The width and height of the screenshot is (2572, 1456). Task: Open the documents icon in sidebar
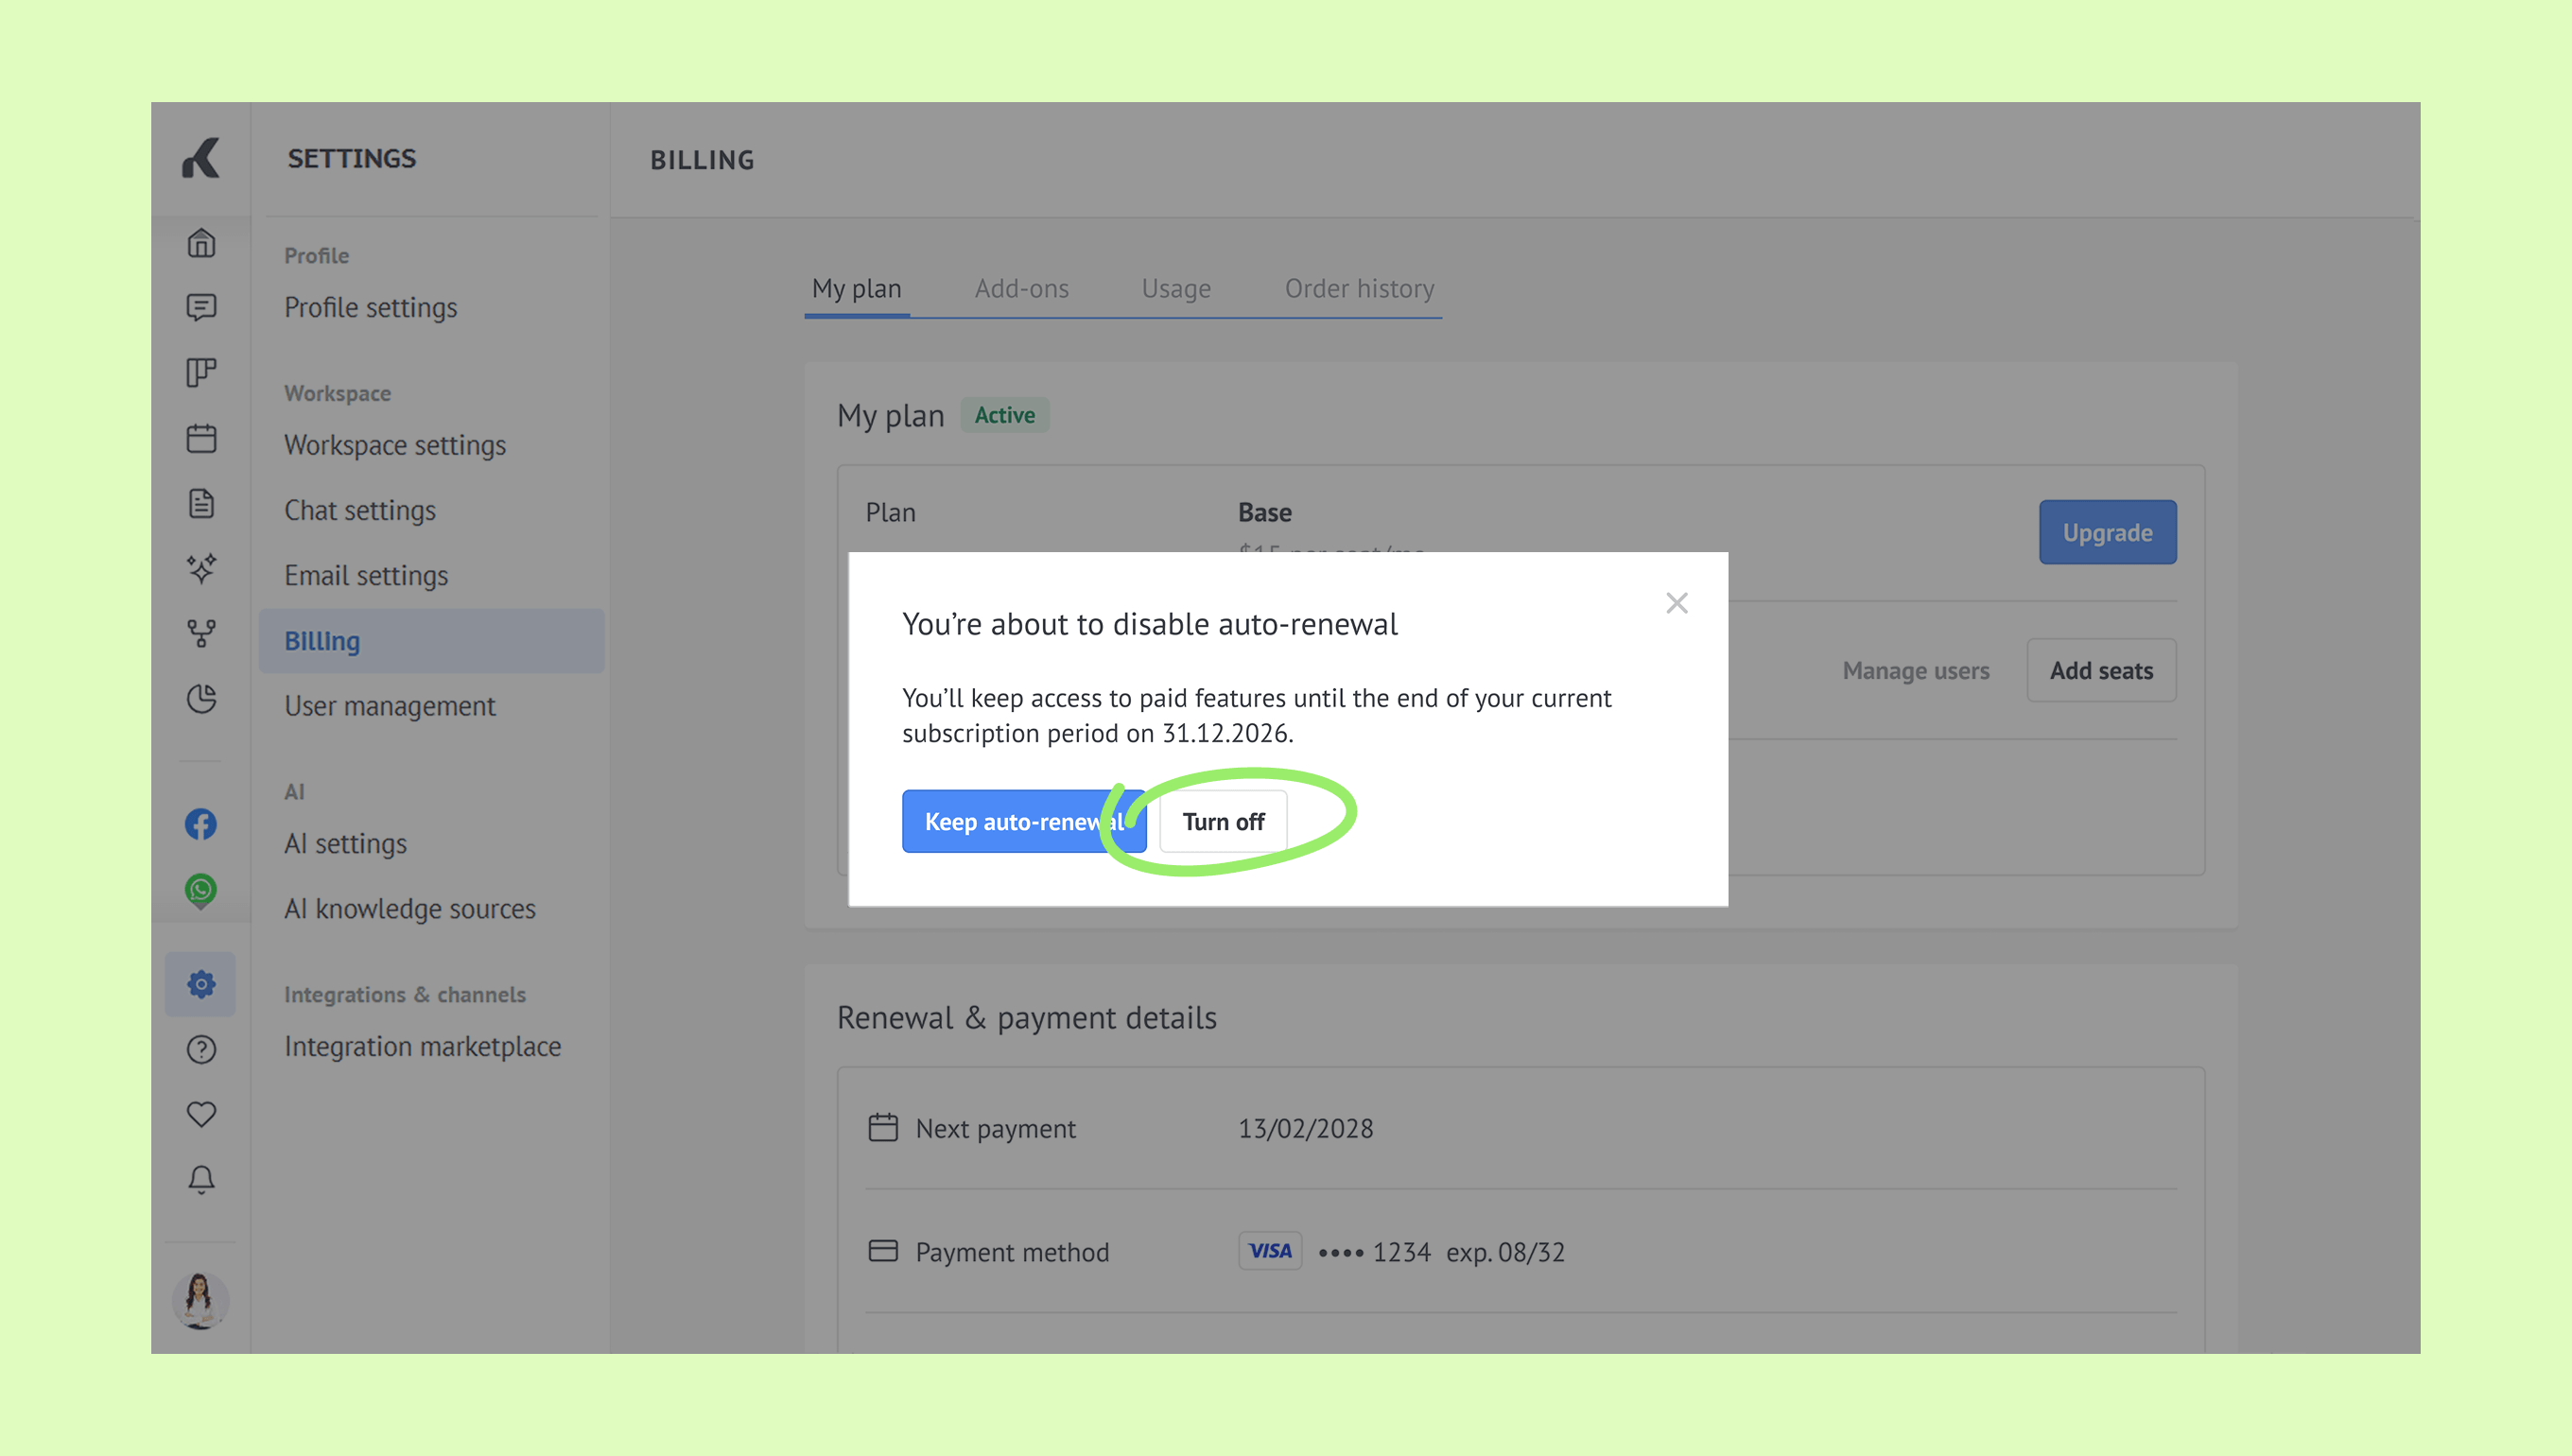(201, 503)
